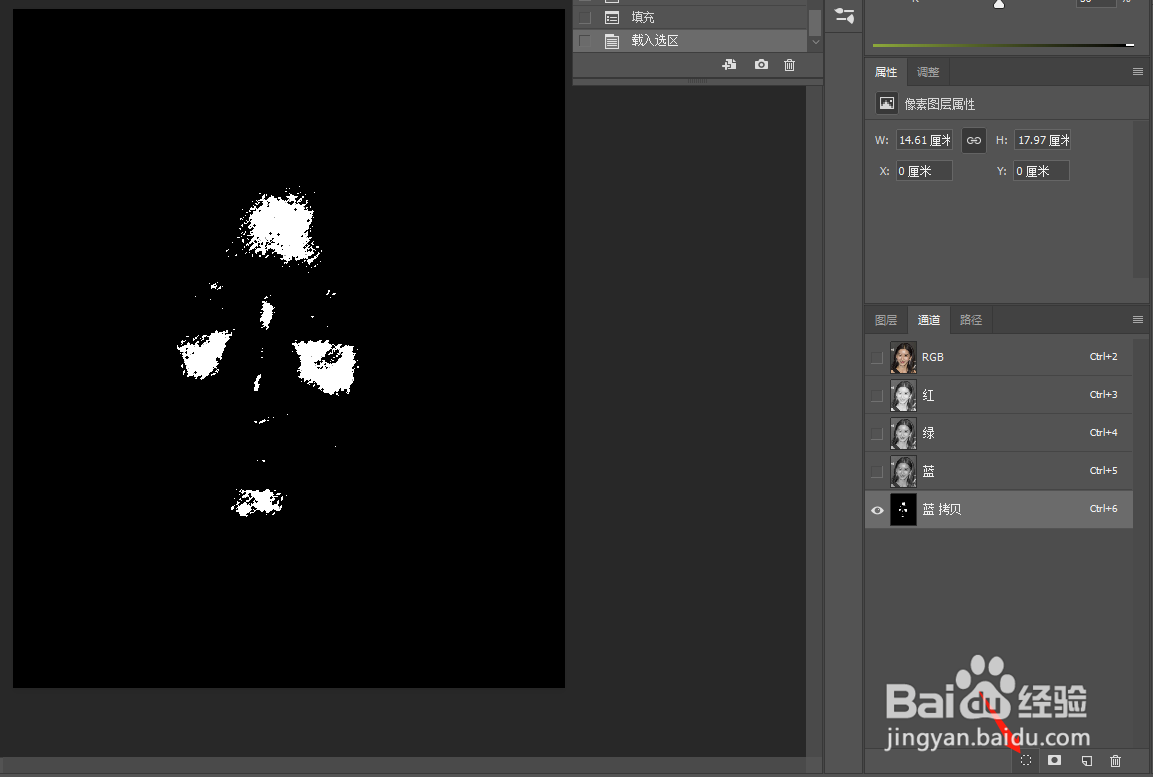Select the 载入选区 history state
This screenshot has width=1153, height=777.
click(690, 41)
